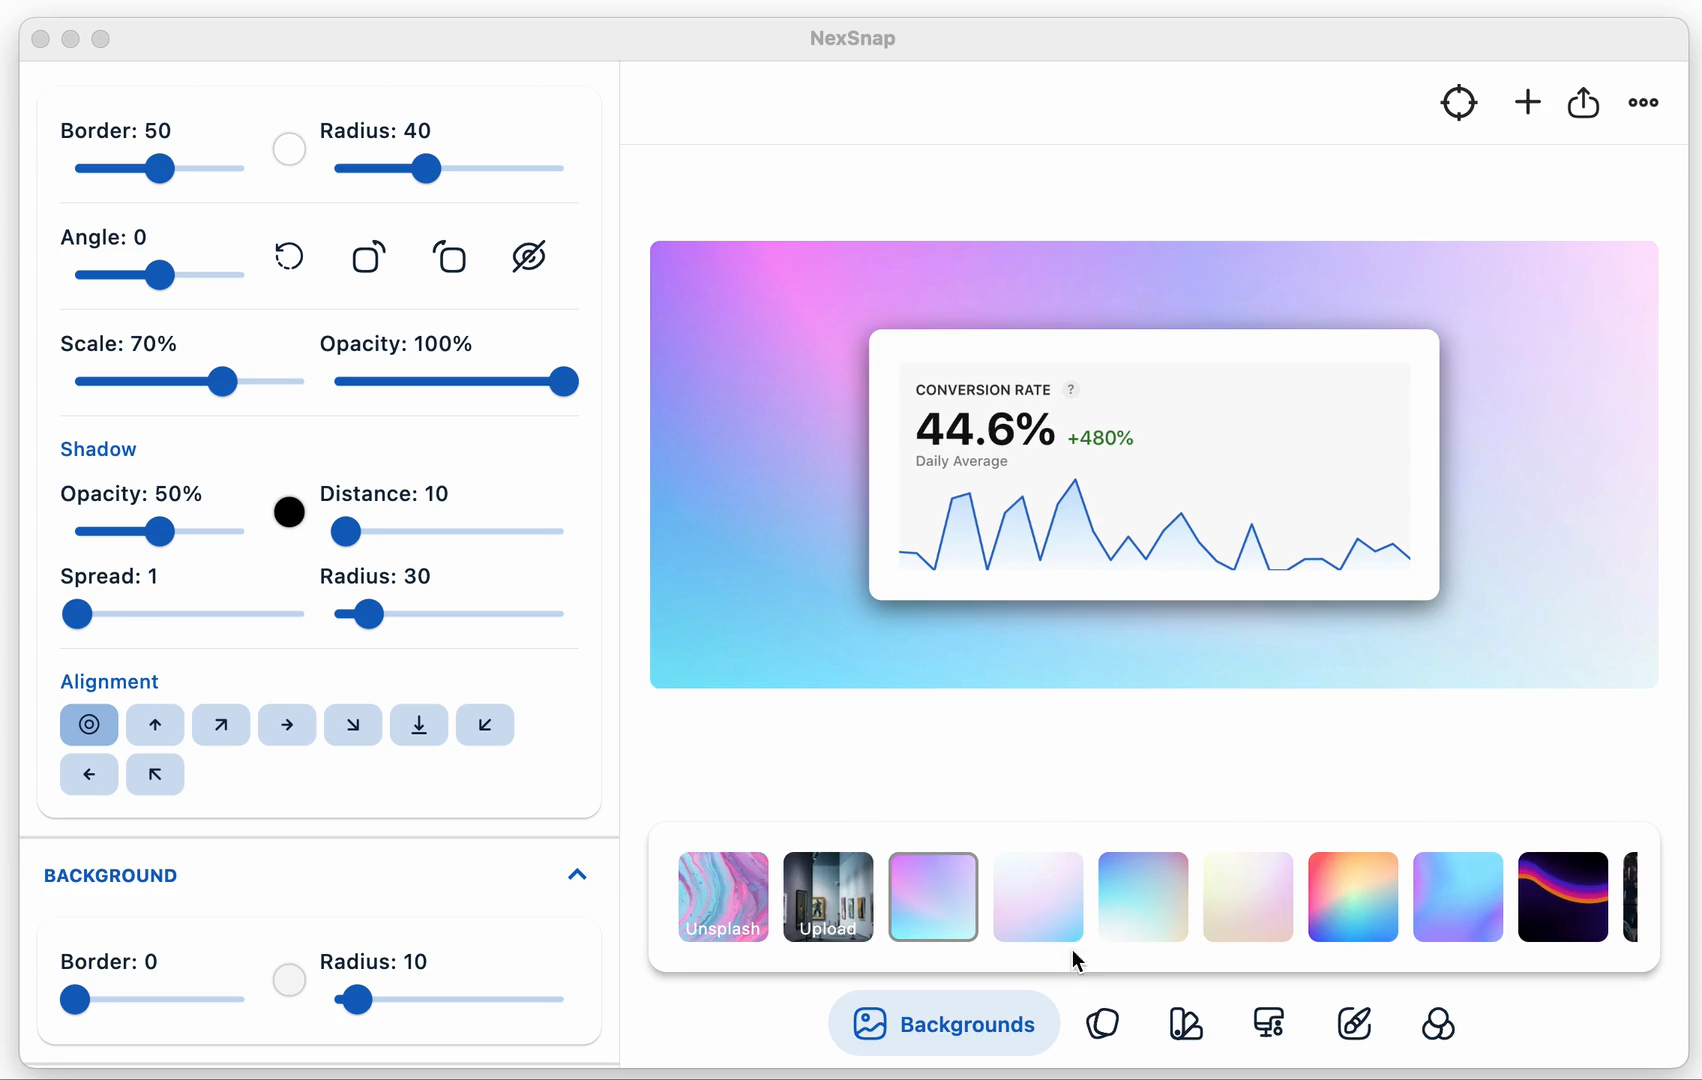
Task: Align to bottom-left corner arrow
Action: pos(485,725)
